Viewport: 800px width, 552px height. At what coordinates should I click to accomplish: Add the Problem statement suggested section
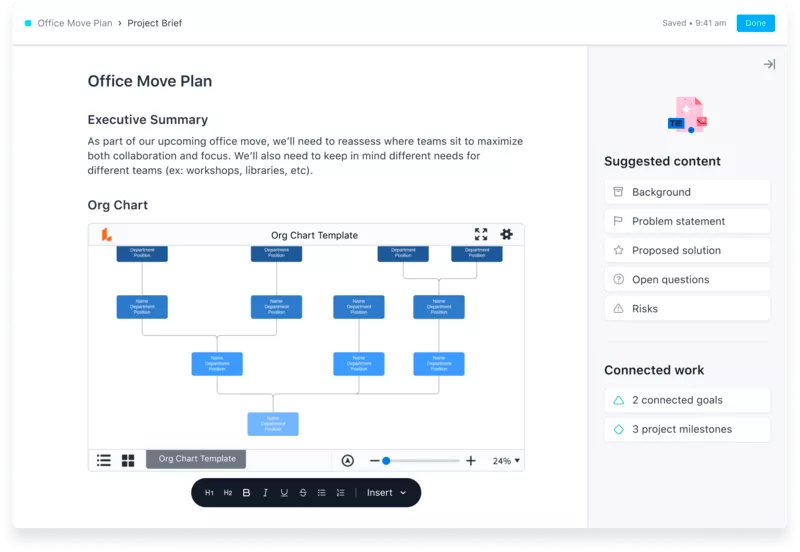click(687, 221)
